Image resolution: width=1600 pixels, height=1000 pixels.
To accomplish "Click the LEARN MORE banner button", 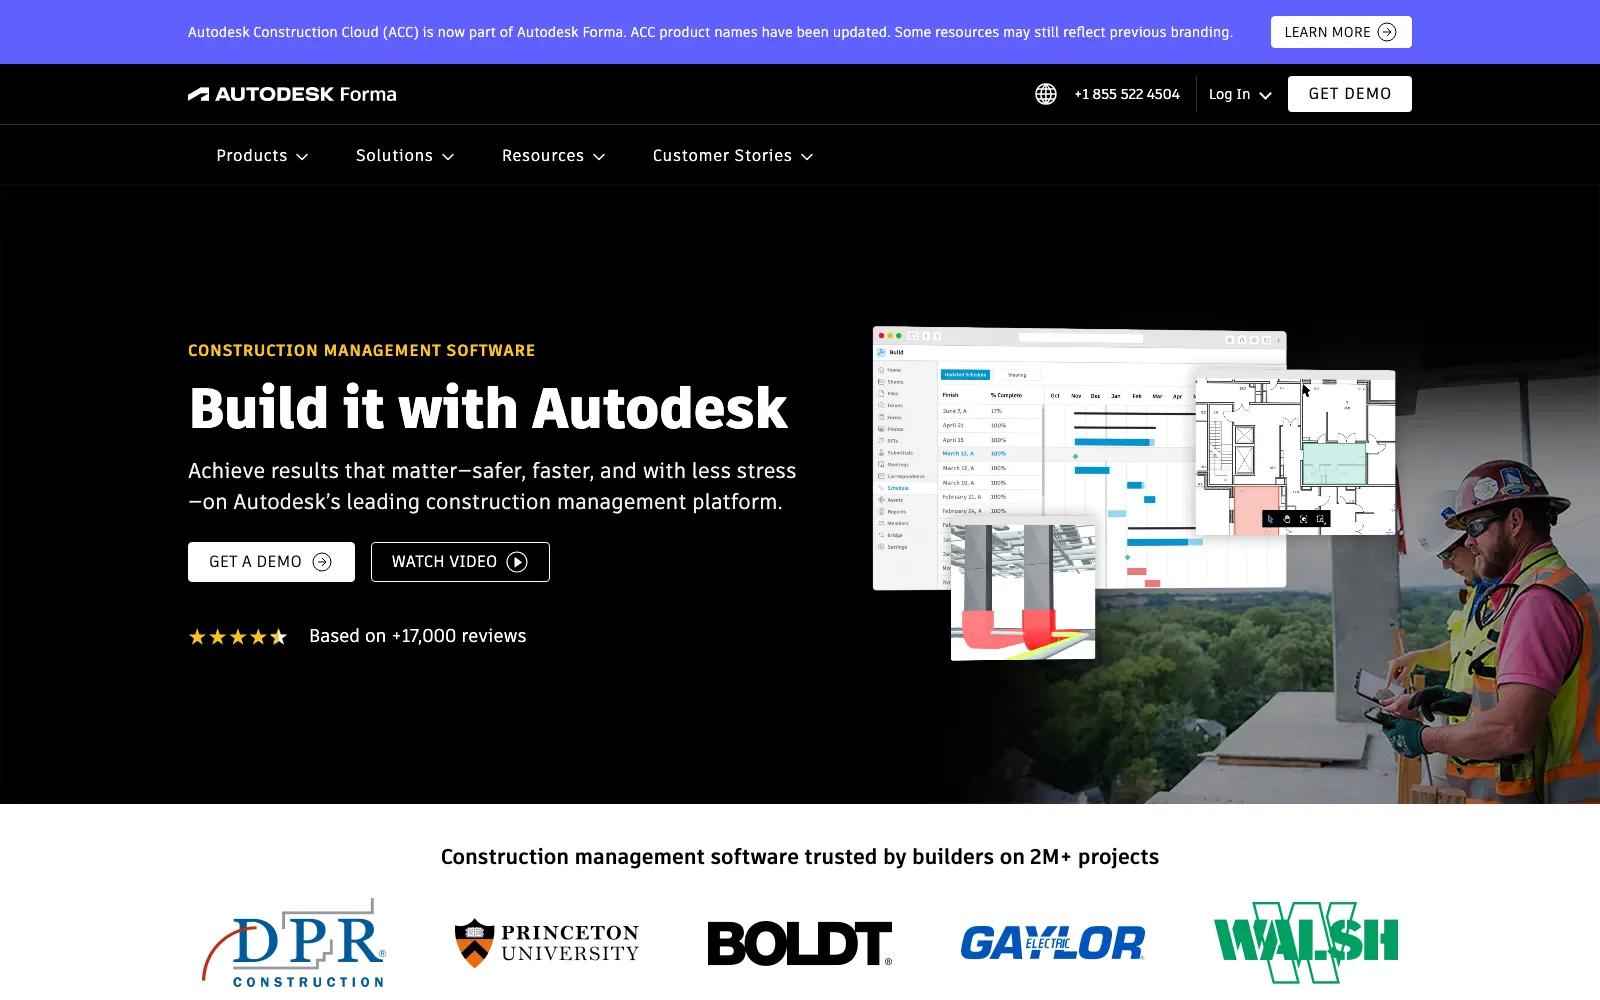I will point(1341,32).
